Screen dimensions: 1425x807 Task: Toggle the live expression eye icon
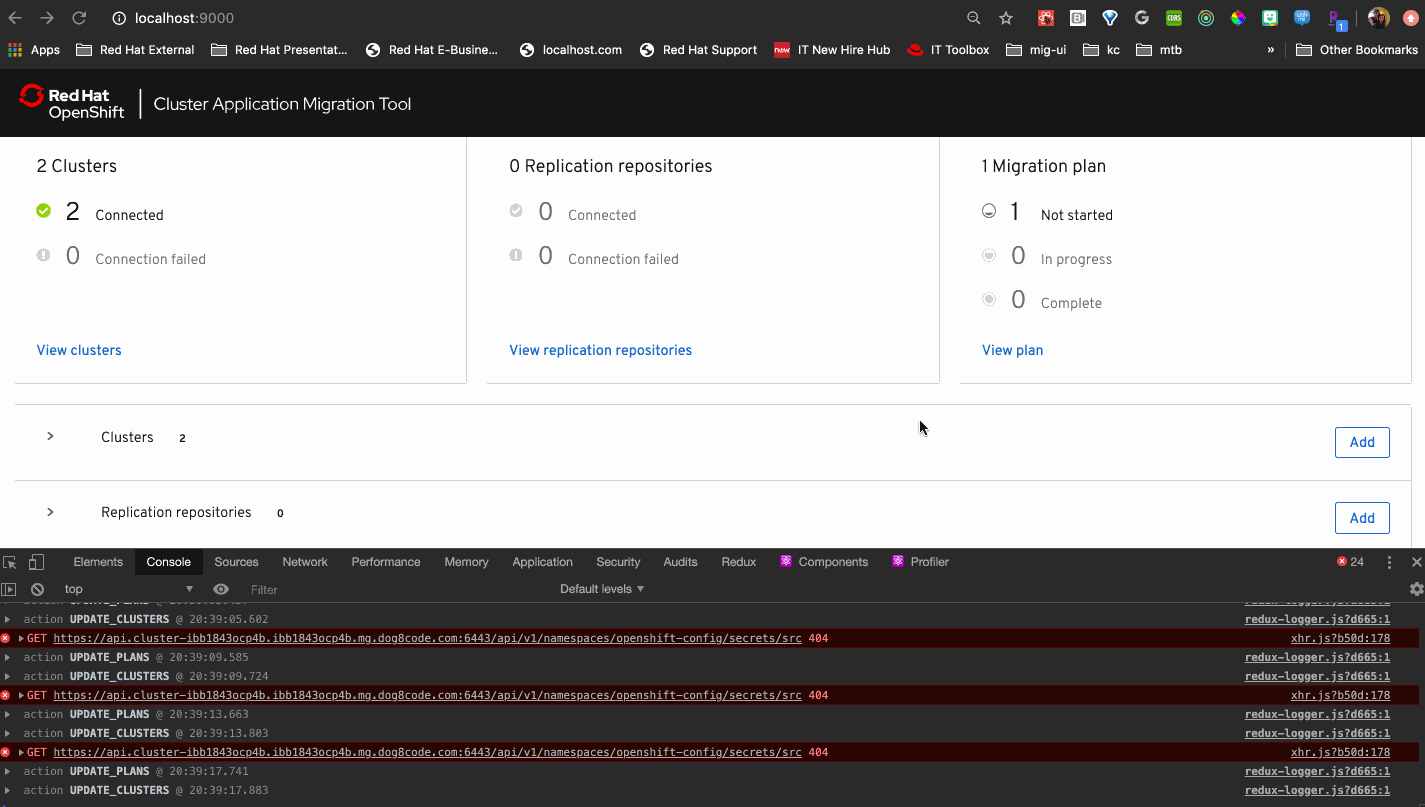point(221,589)
